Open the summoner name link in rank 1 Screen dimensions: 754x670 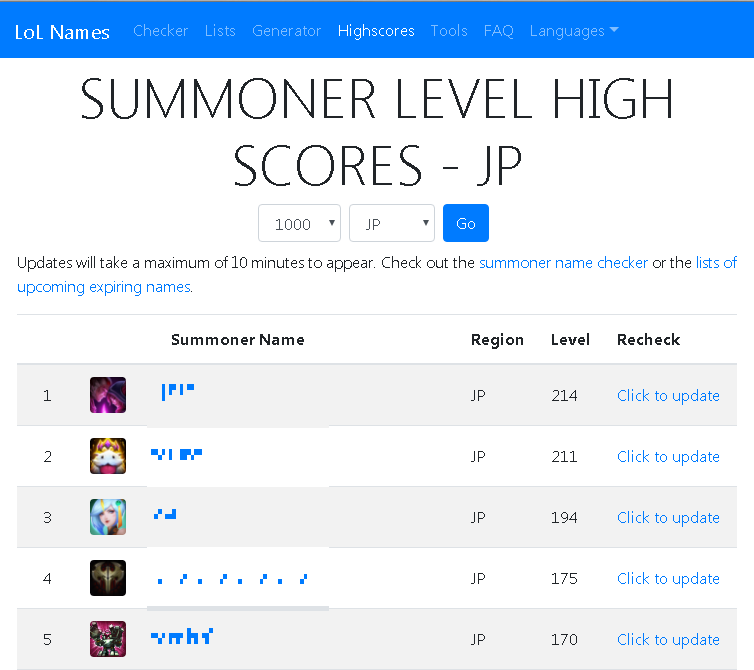coord(177,392)
